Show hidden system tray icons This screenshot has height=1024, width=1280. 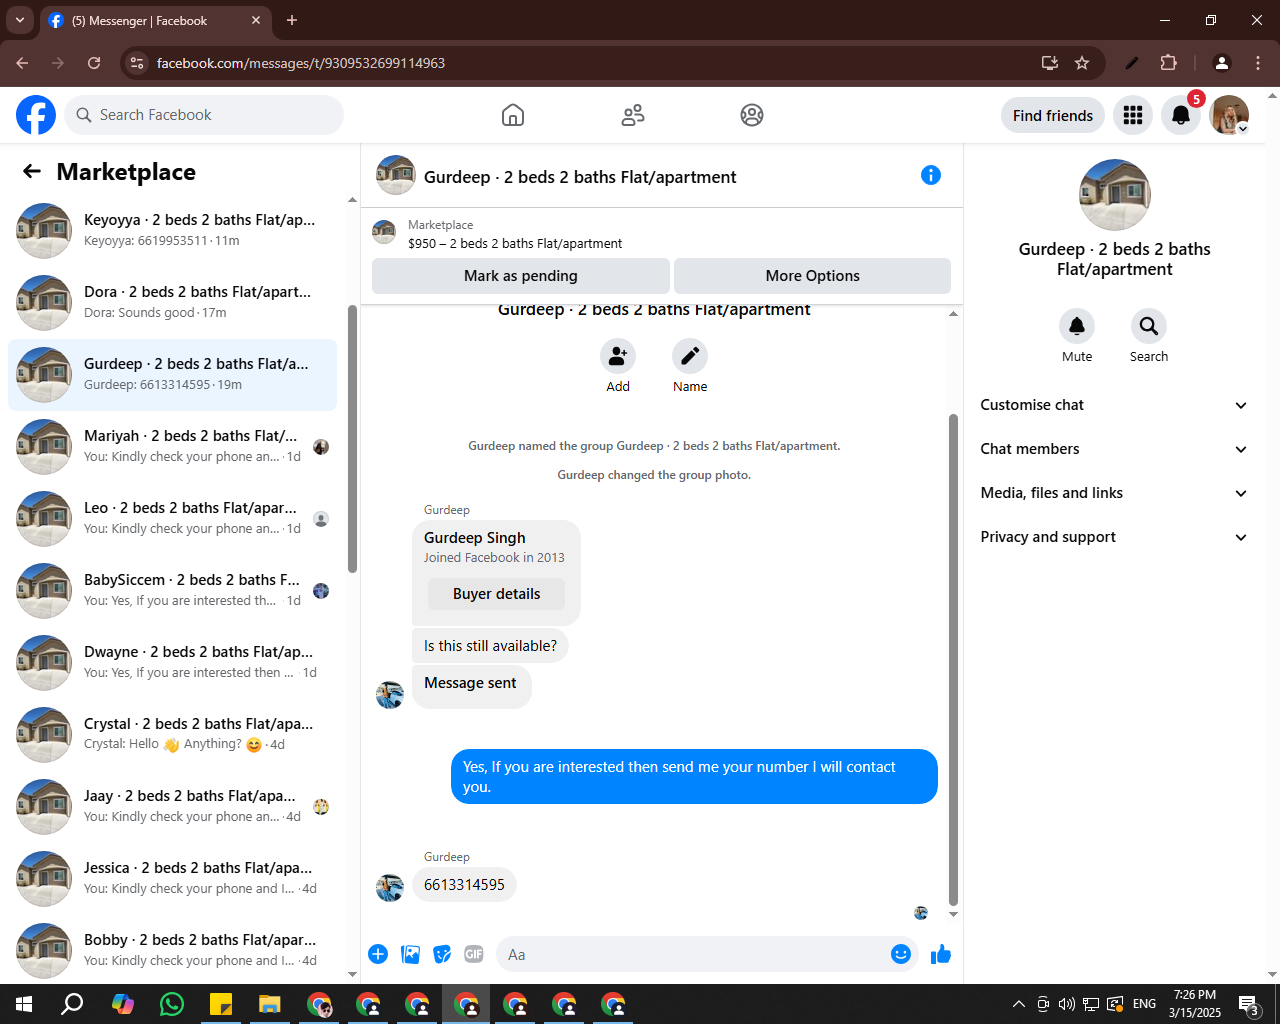pyautogui.click(x=1018, y=1004)
